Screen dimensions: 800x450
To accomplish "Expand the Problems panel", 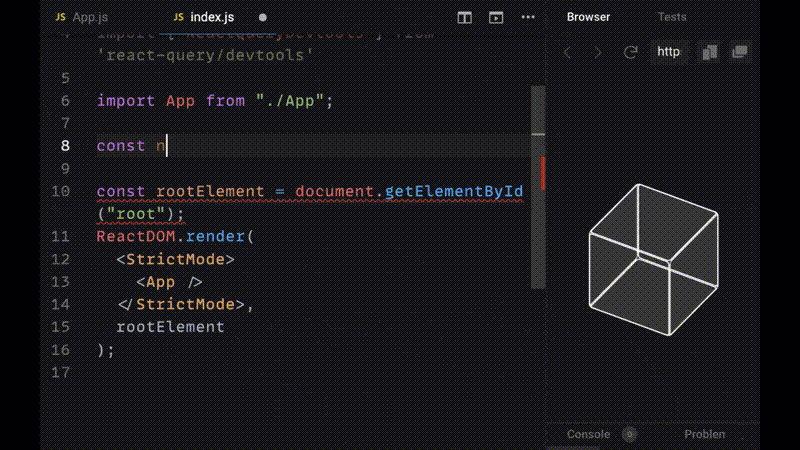I will tap(704, 434).
